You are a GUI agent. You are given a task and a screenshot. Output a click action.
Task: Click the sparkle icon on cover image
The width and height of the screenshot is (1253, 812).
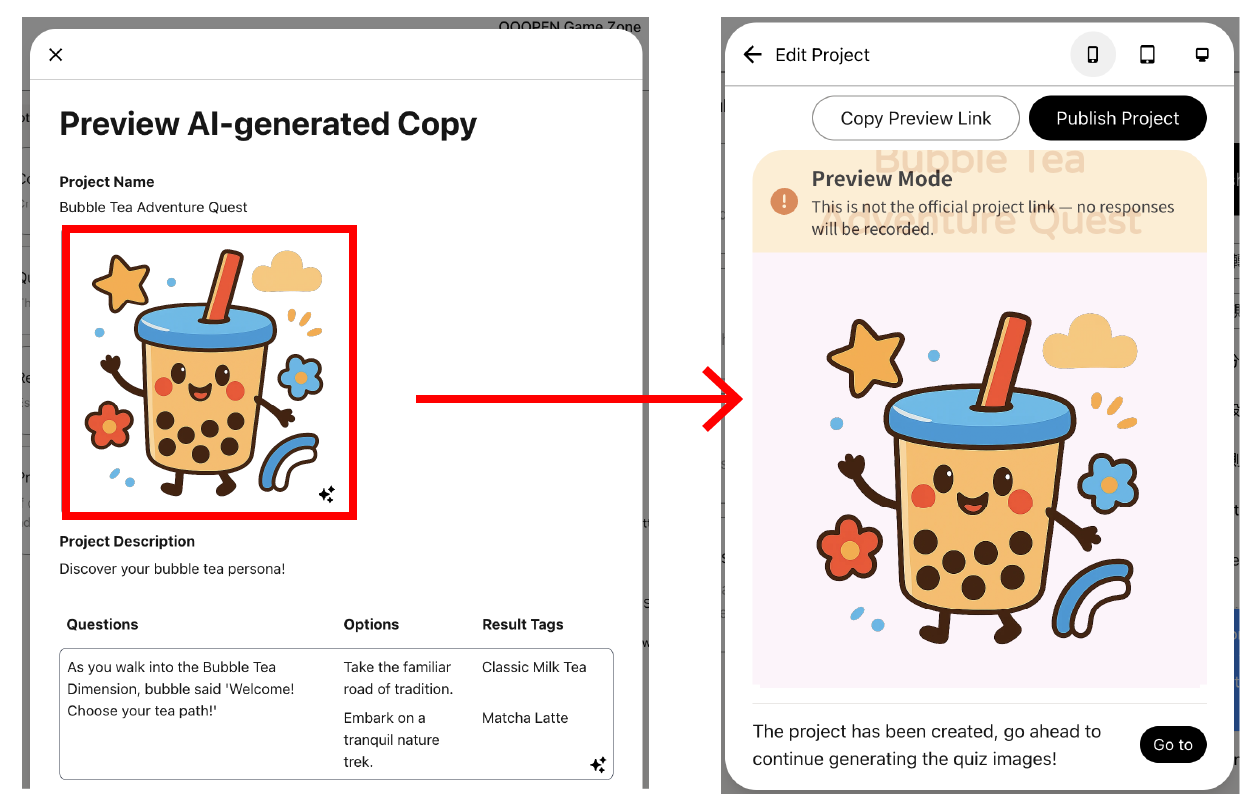coord(327,494)
